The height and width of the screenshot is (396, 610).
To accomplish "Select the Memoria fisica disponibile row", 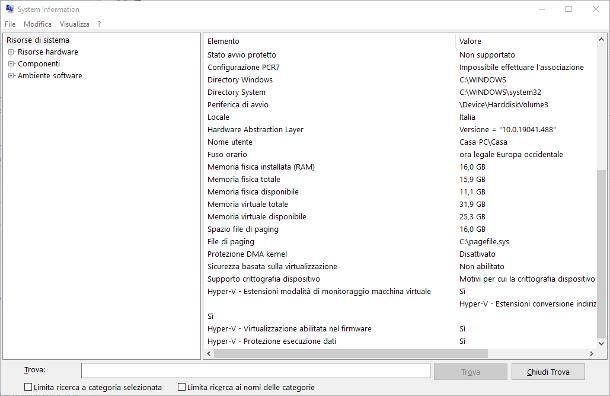I will pyautogui.click(x=400, y=192).
